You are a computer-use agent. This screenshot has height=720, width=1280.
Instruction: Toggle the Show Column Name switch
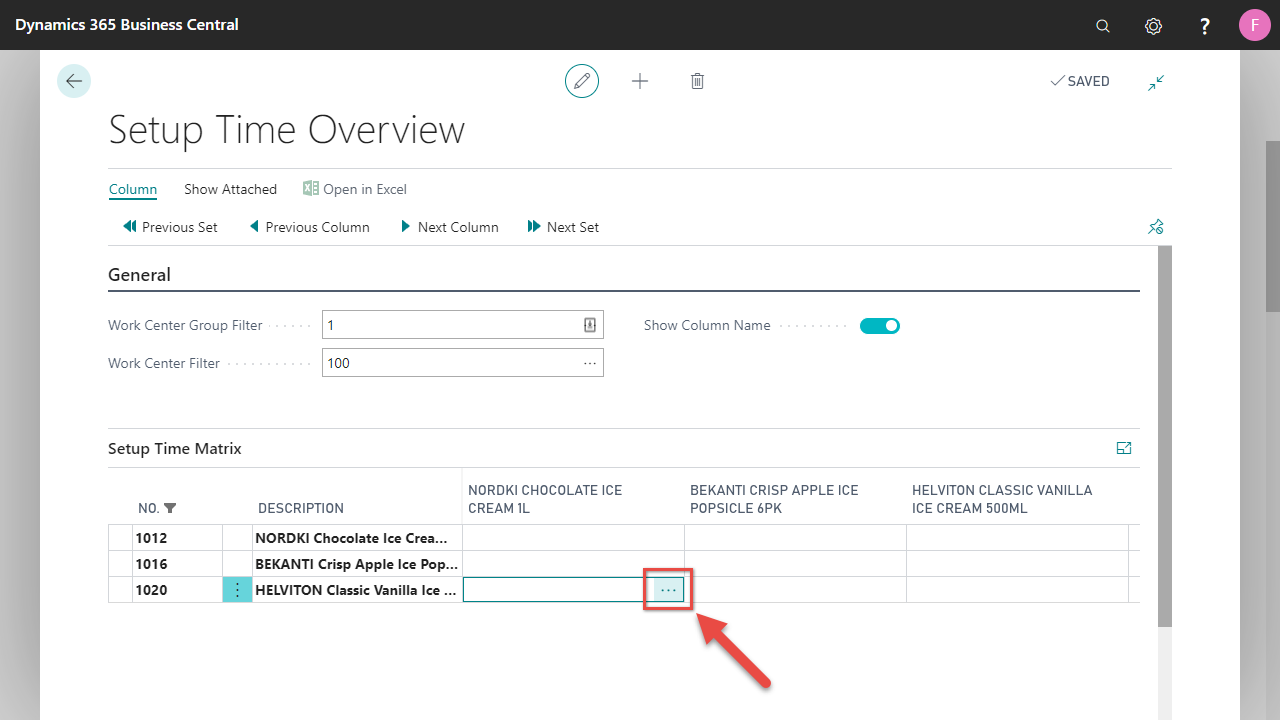(x=880, y=325)
